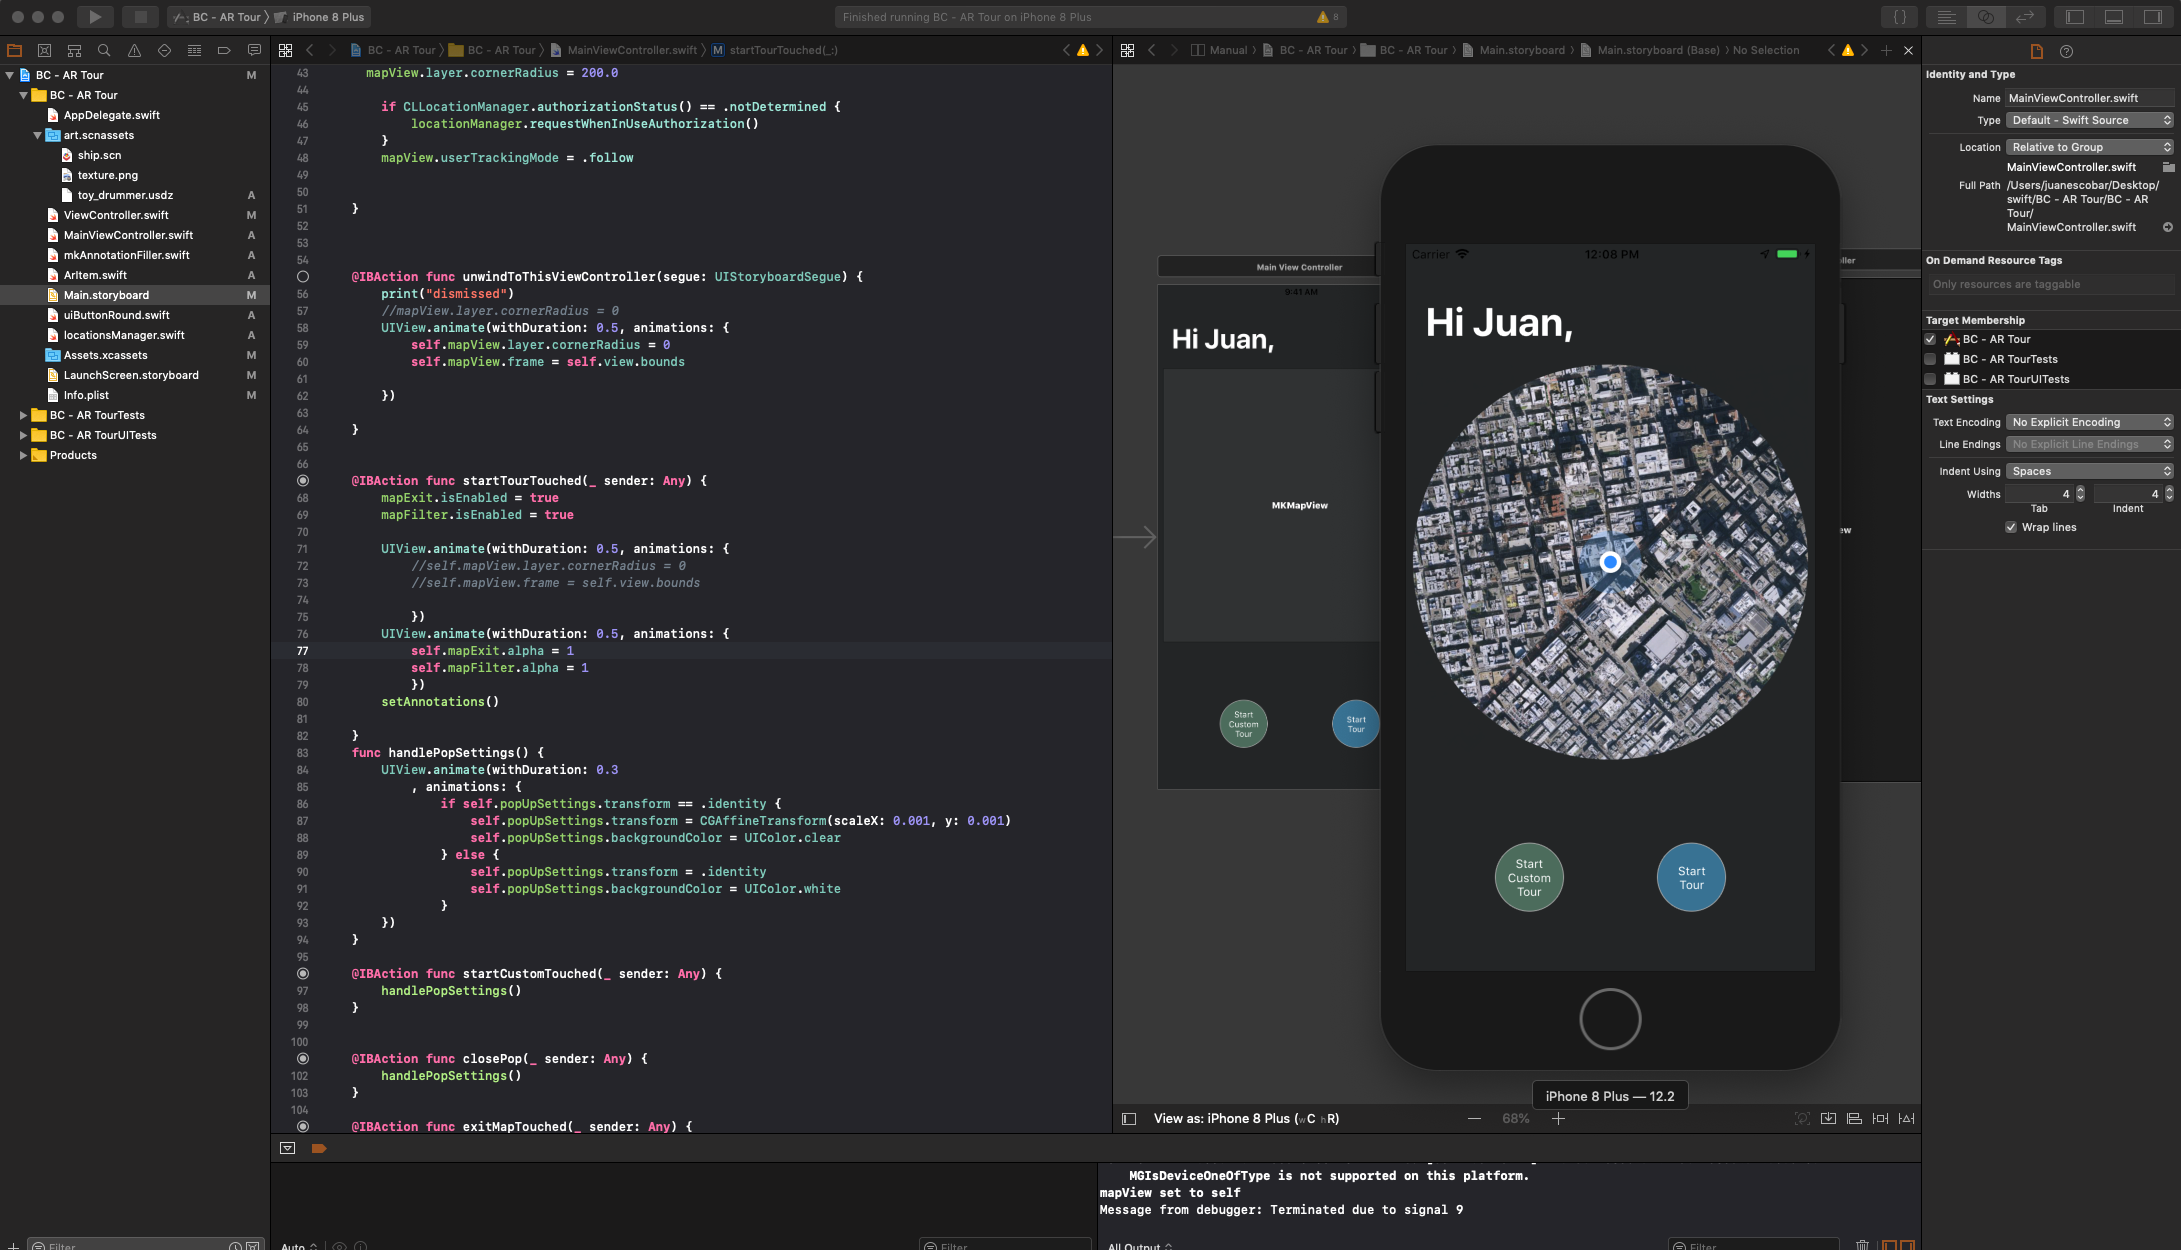Viewport: 2181px width, 1250px height.
Task: Click the Only resources are taggable field
Action: (2051, 284)
